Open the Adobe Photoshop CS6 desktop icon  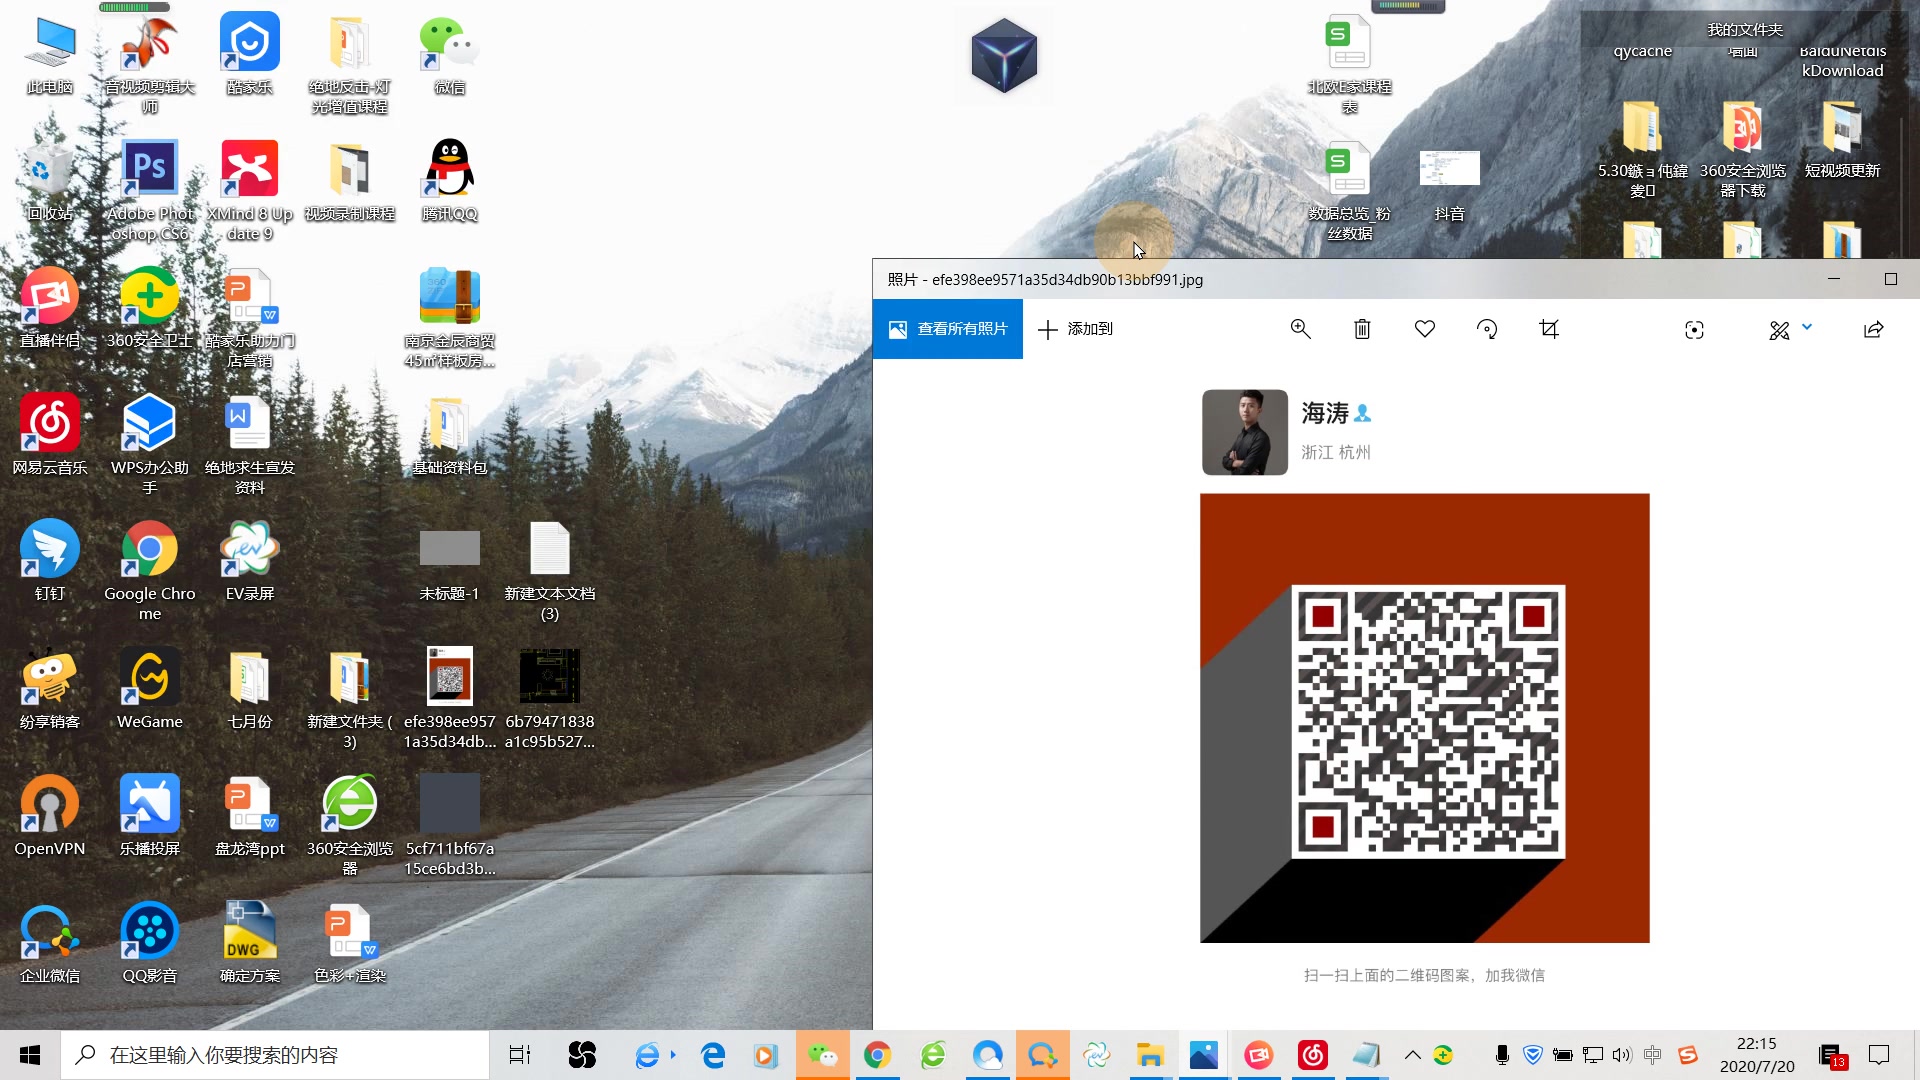[x=150, y=190]
